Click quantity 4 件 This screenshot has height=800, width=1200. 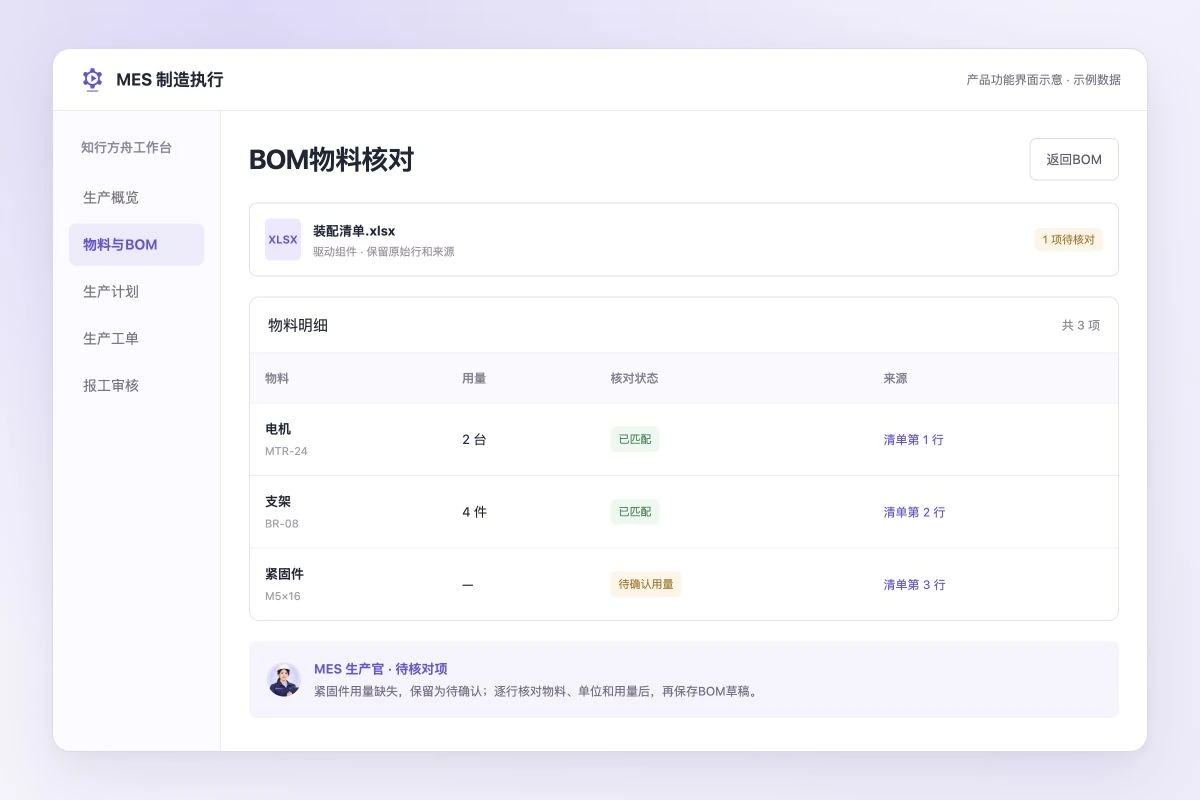coord(474,512)
